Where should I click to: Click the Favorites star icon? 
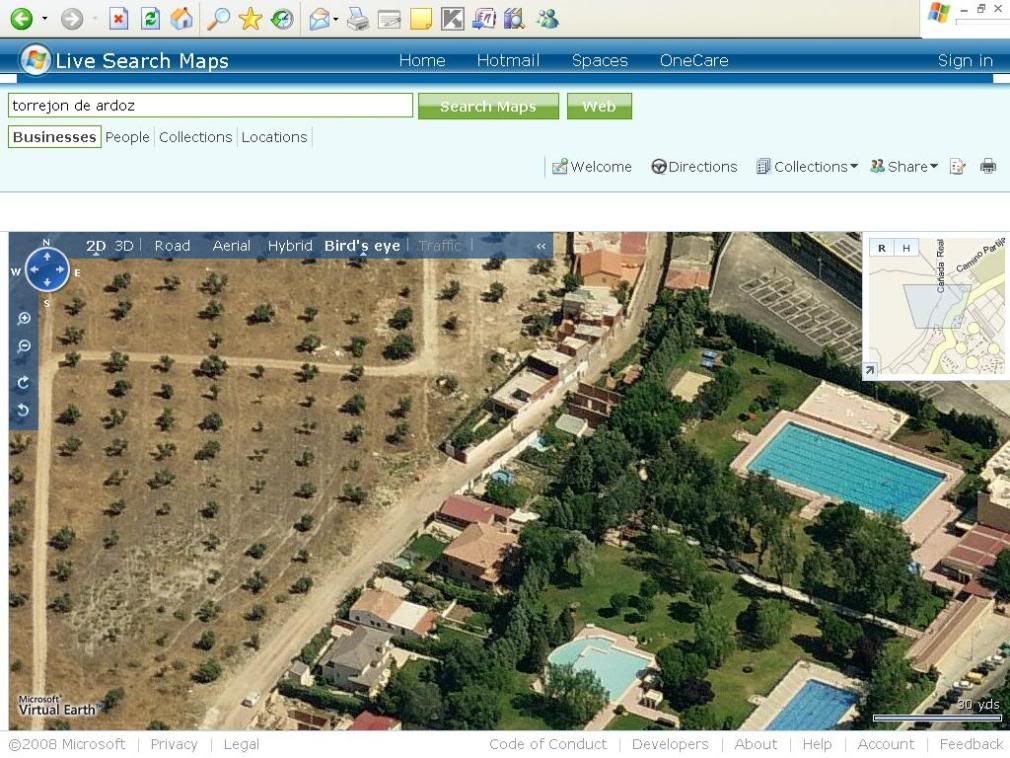(x=250, y=18)
